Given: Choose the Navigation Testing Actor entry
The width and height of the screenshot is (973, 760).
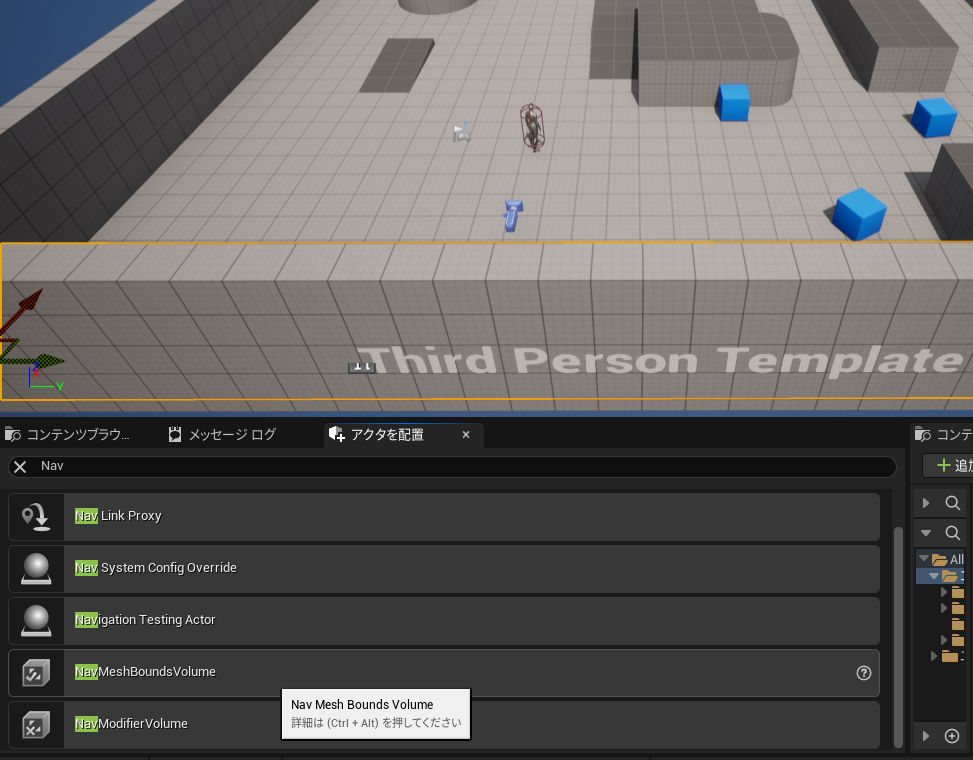Looking at the screenshot, I should pyautogui.click(x=444, y=621).
